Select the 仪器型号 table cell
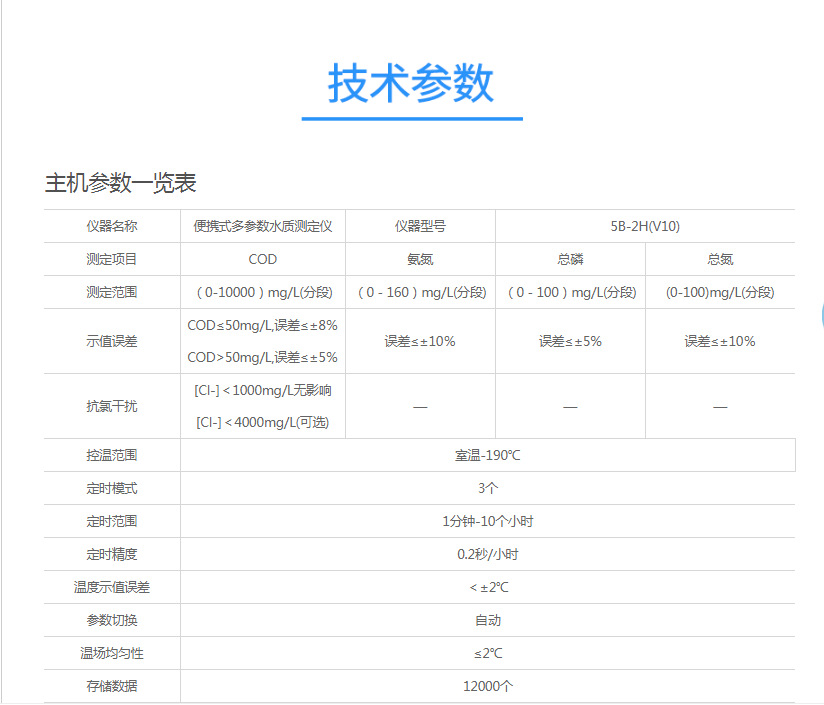Screen dimensions: 824x705 pos(419,226)
